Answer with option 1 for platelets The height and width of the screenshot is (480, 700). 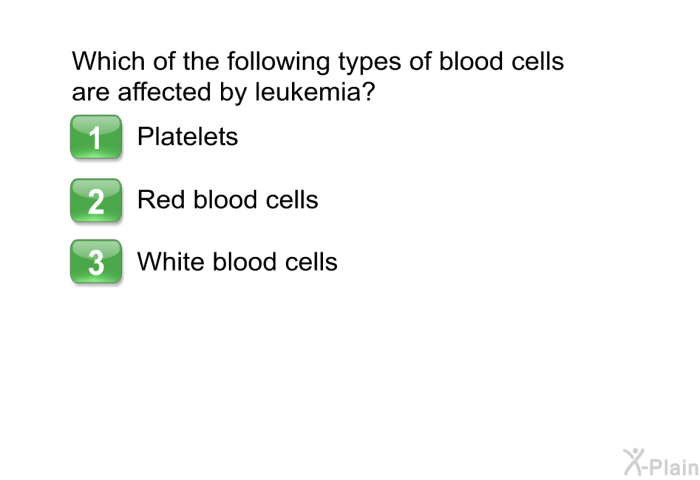[x=96, y=137]
